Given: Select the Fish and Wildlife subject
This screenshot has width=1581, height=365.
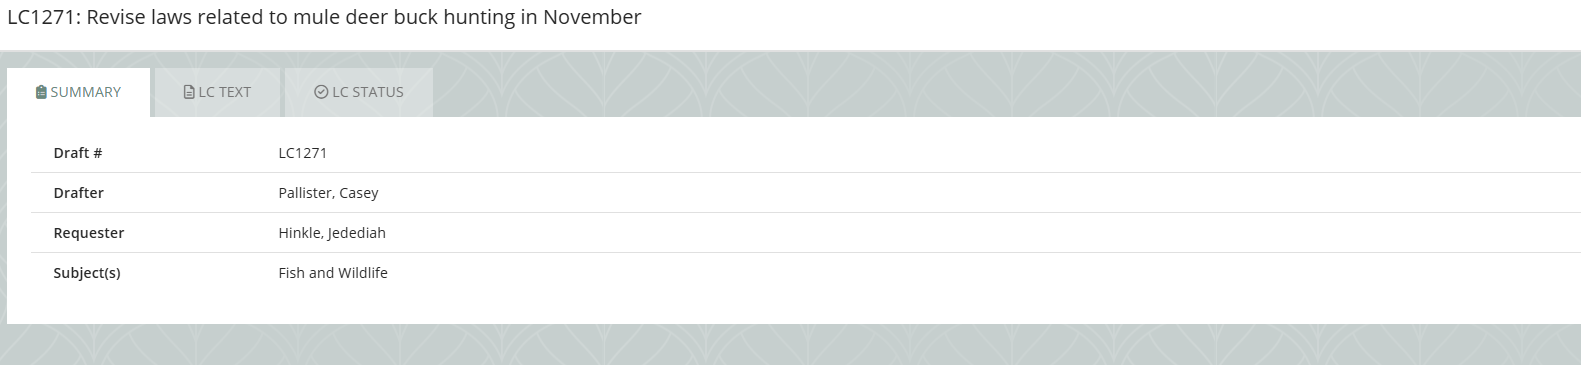Looking at the screenshot, I should point(333,273).
